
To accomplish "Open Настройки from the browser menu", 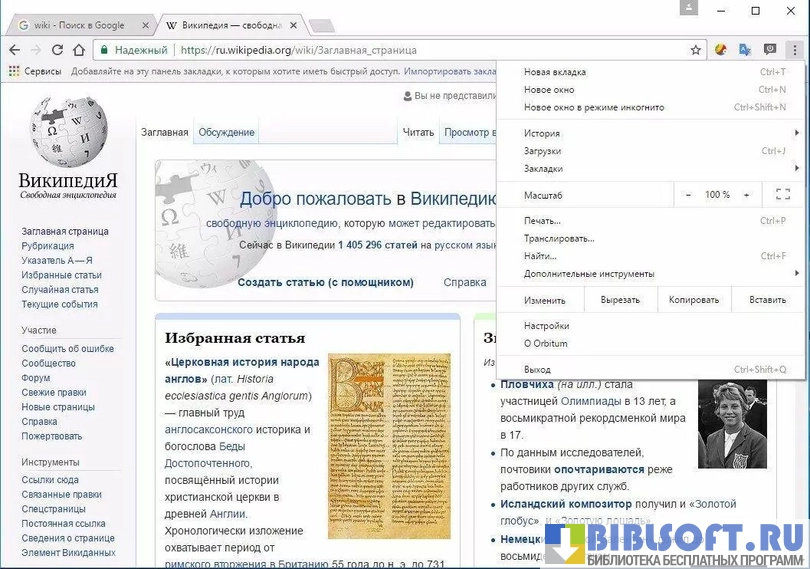I will click(x=547, y=326).
